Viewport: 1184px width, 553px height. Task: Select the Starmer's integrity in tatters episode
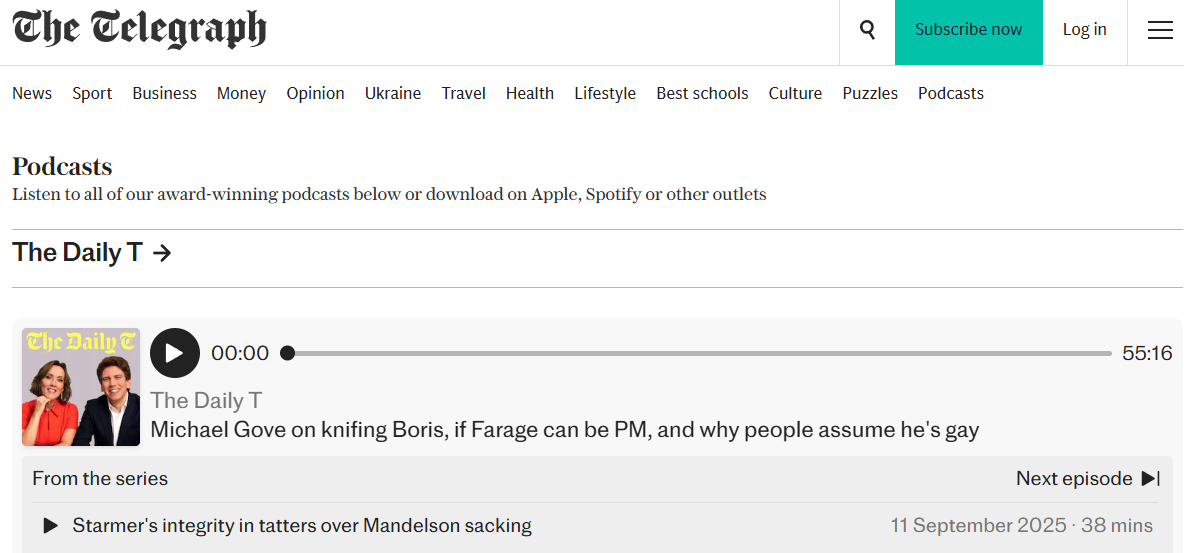click(302, 525)
